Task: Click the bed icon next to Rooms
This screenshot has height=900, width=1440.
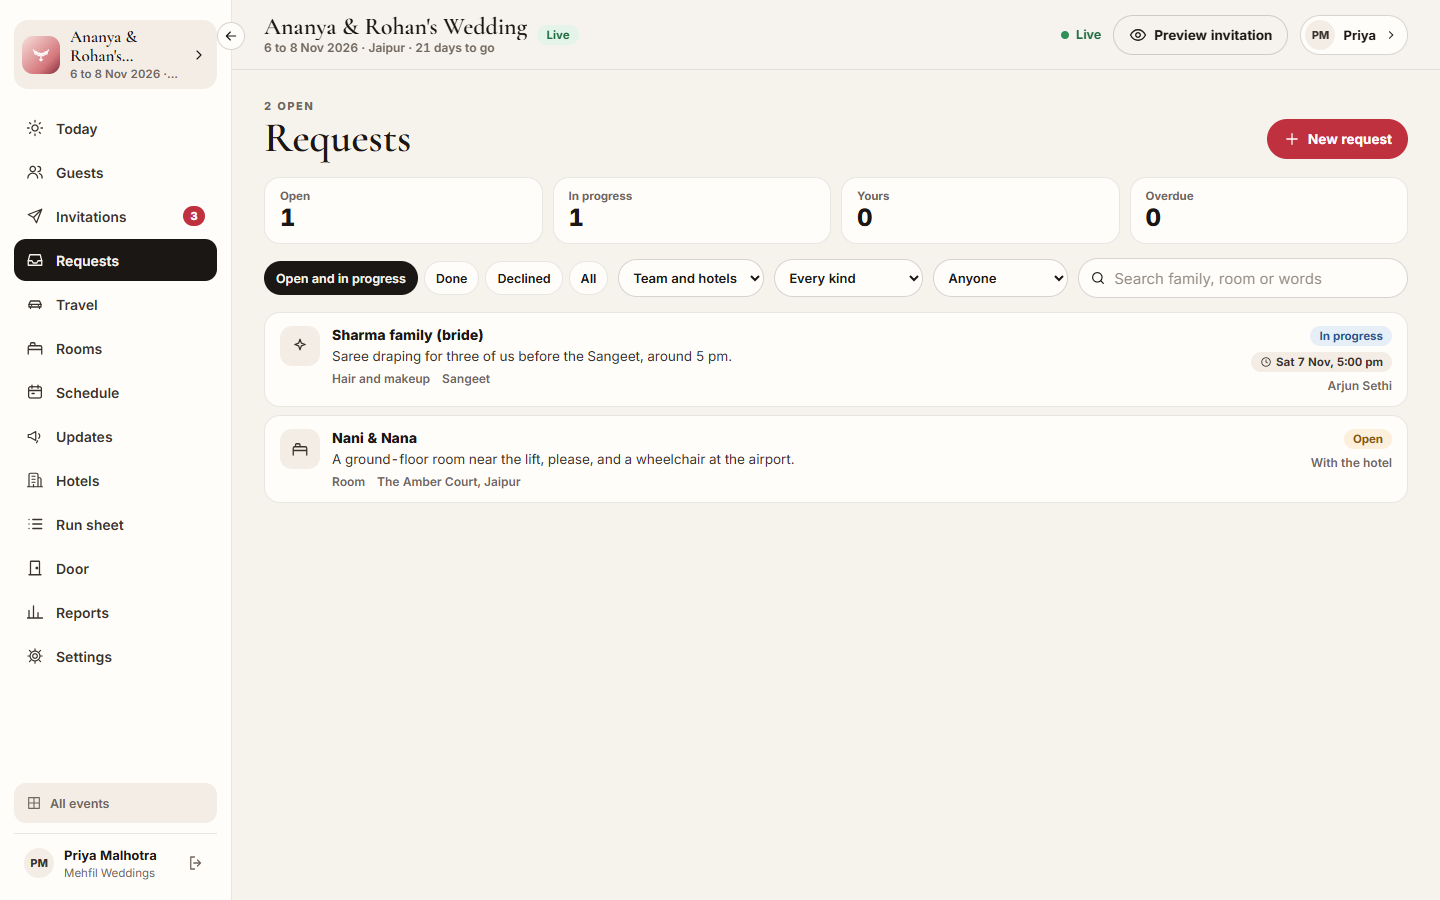Action: 35,348
